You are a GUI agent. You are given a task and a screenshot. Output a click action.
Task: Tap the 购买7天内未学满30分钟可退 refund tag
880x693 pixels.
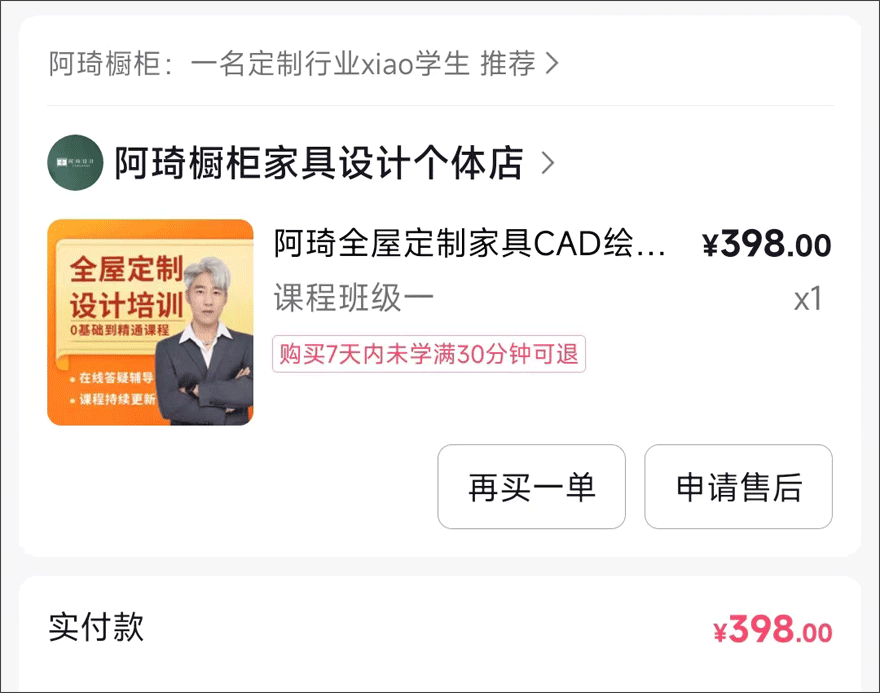tap(429, 354)
